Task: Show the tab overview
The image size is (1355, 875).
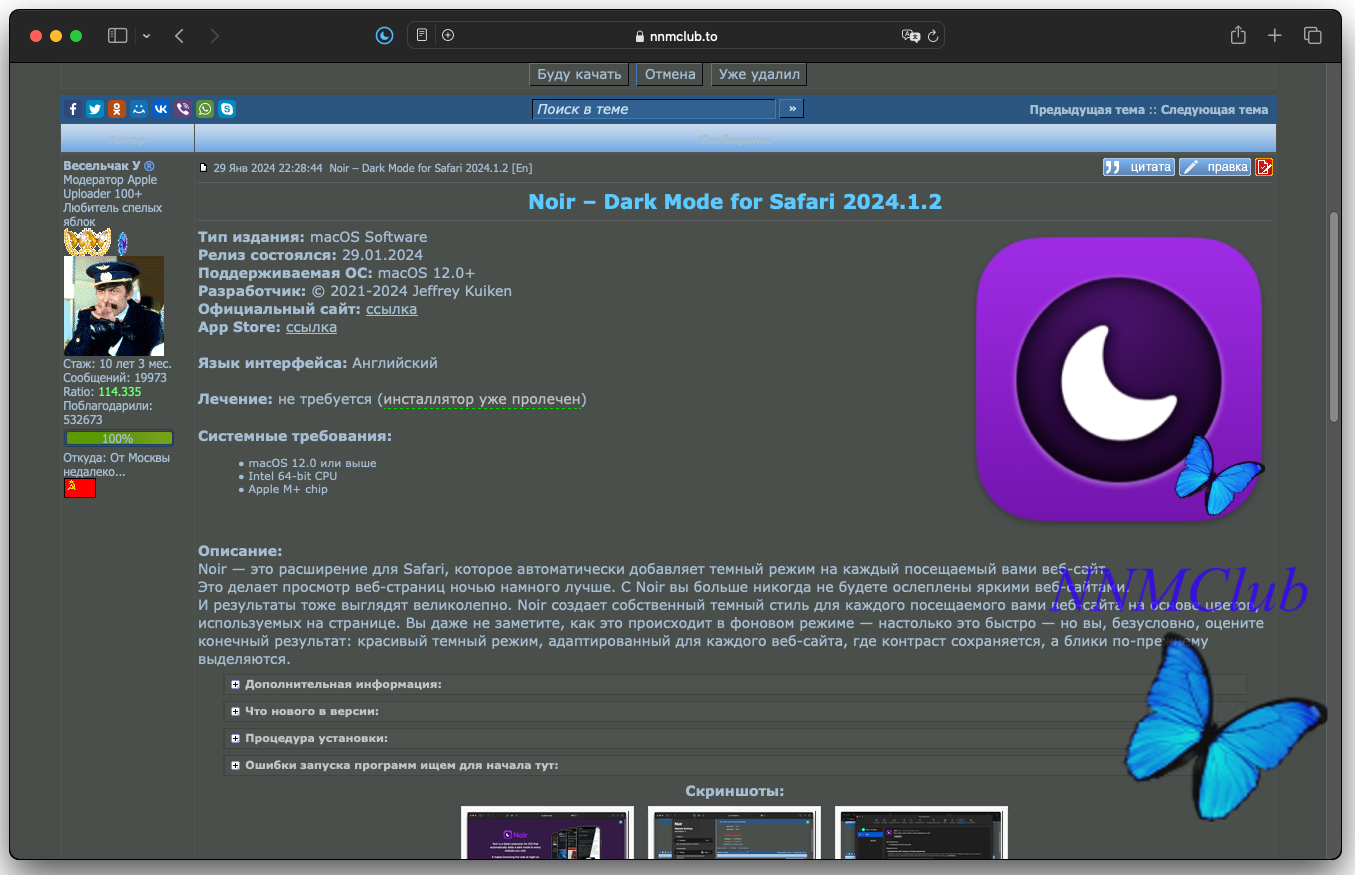Action: tap(1313, 36)
